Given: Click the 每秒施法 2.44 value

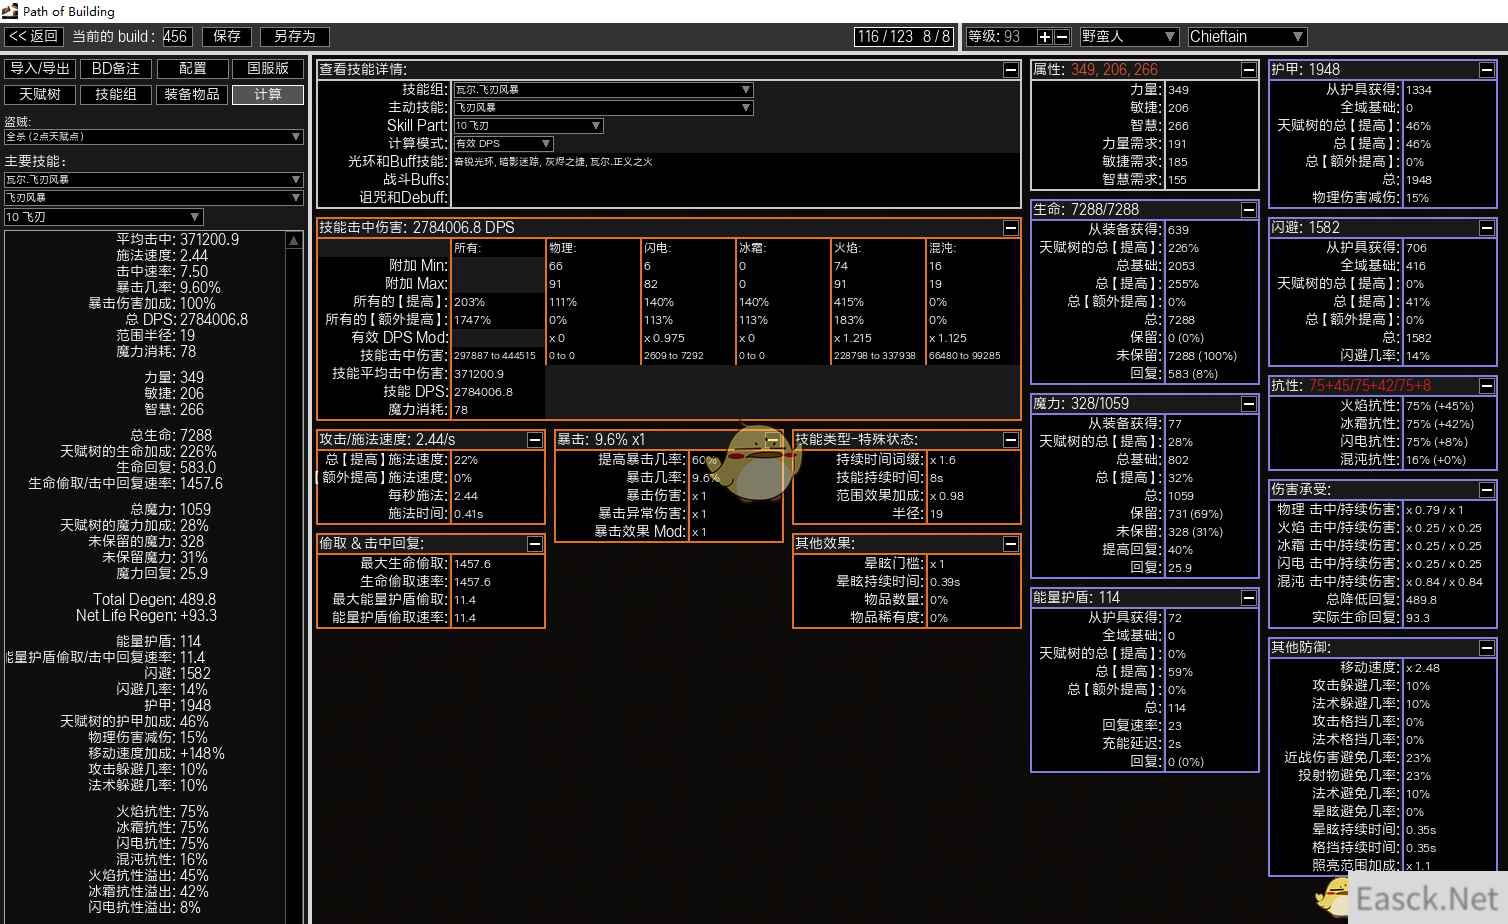Looking at the screenshot, I should click(x=466, y=496).
